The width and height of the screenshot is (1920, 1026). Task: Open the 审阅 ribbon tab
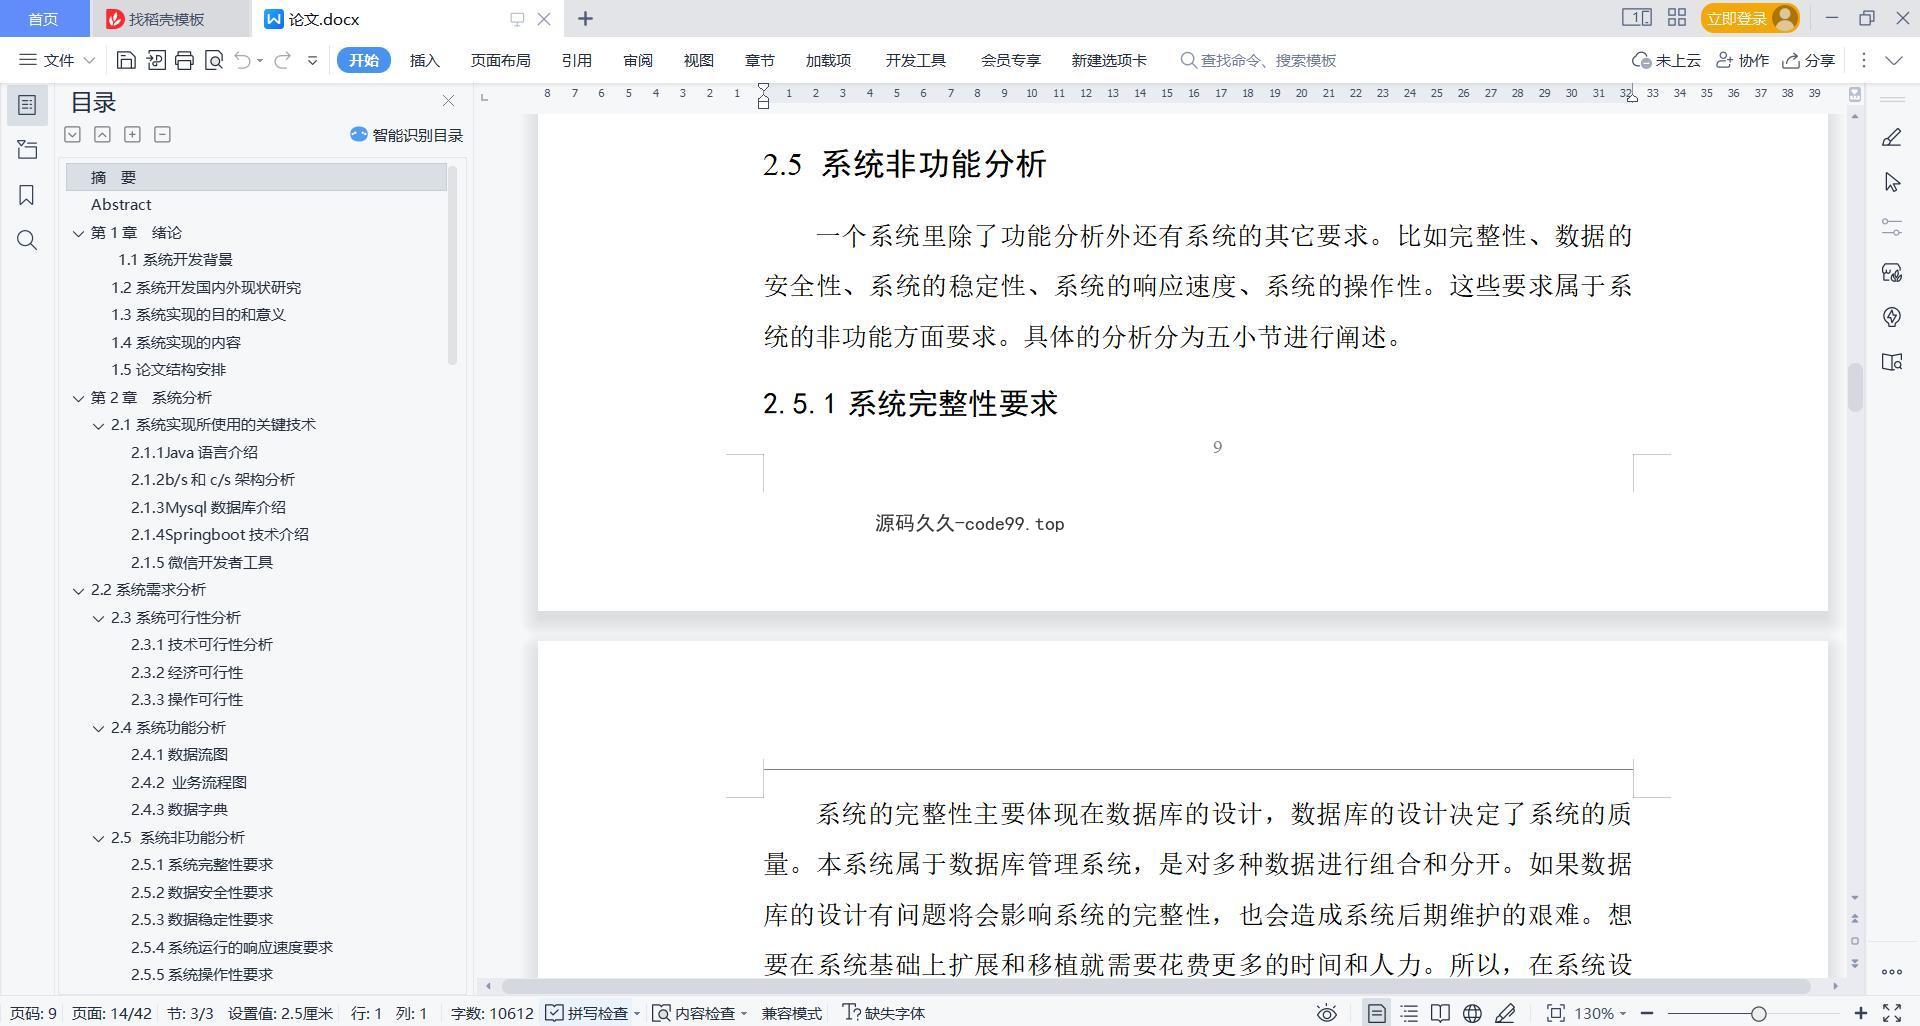click(637, 61)
